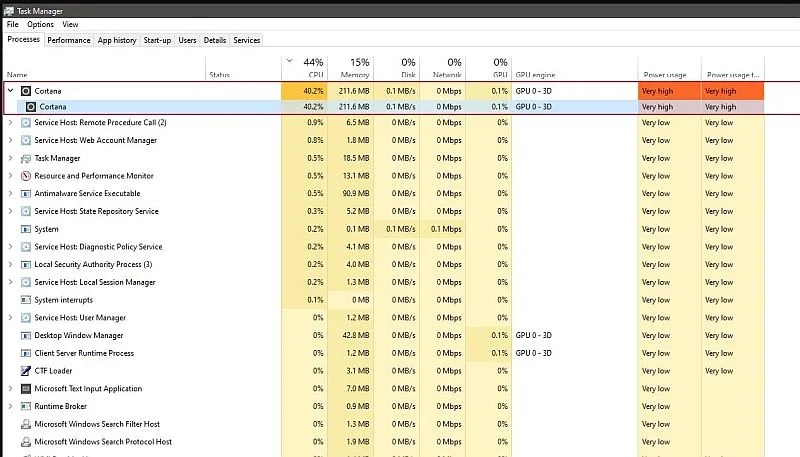The height and width of the screenshot is (457, 800).
Task: Sort by the GPU engine column header
Action: 574,68
